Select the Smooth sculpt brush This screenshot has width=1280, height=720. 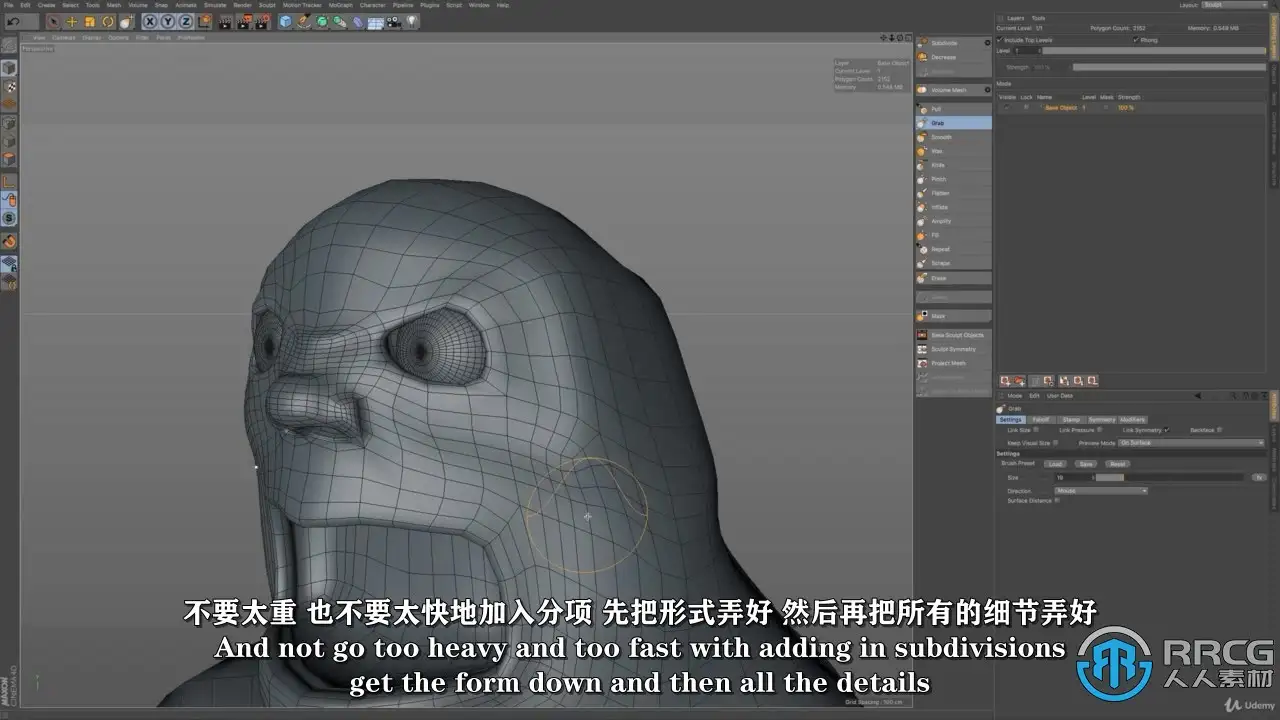click(941, 137)
